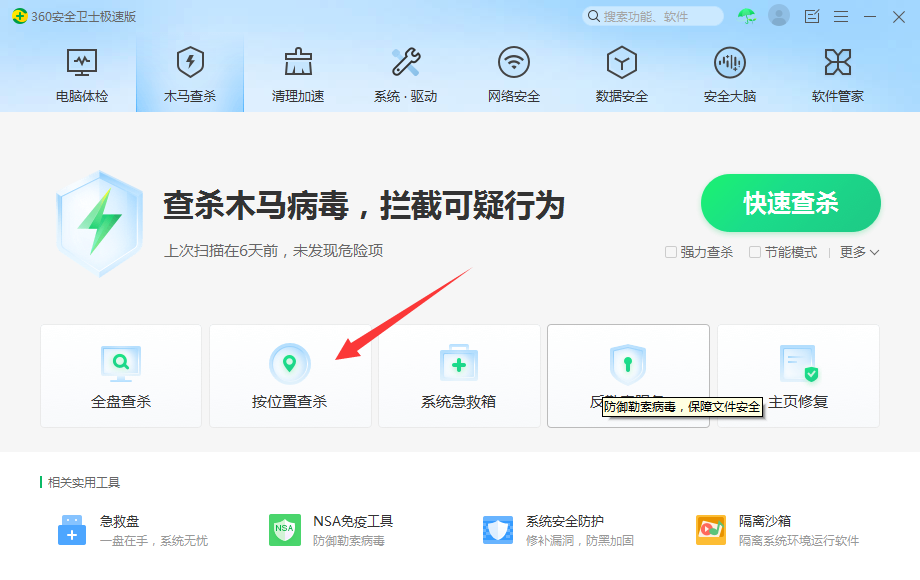Open the 网络安全 wifi icon
The height and width of the screenshot is (580, 920).
pos(514,62)
